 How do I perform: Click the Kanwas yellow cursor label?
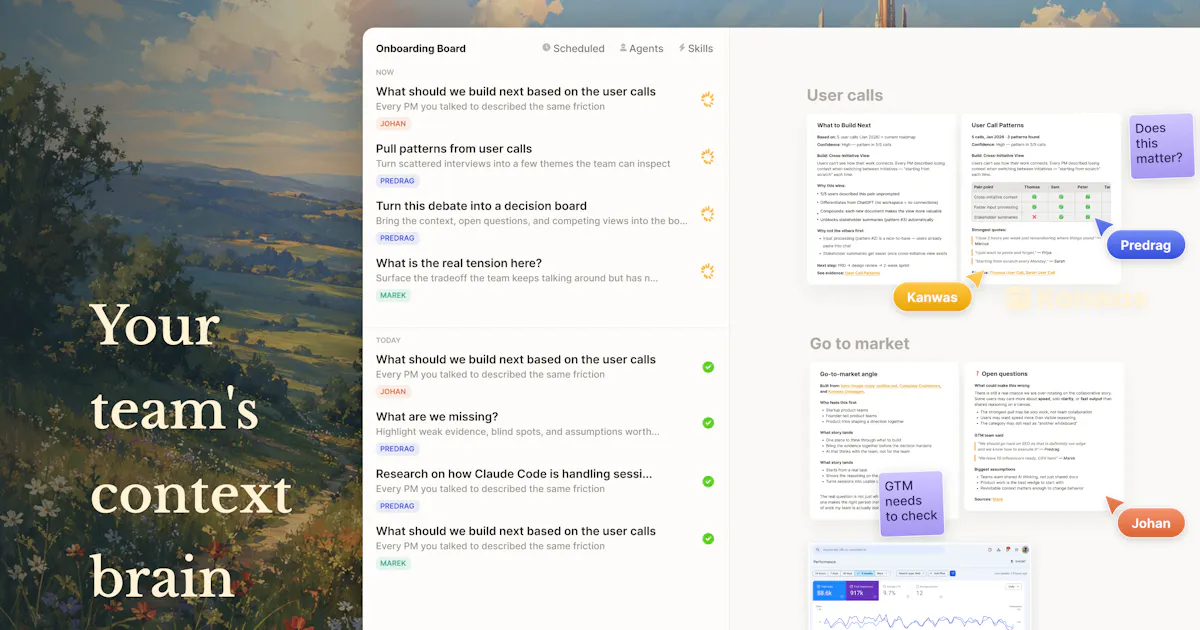932,297
